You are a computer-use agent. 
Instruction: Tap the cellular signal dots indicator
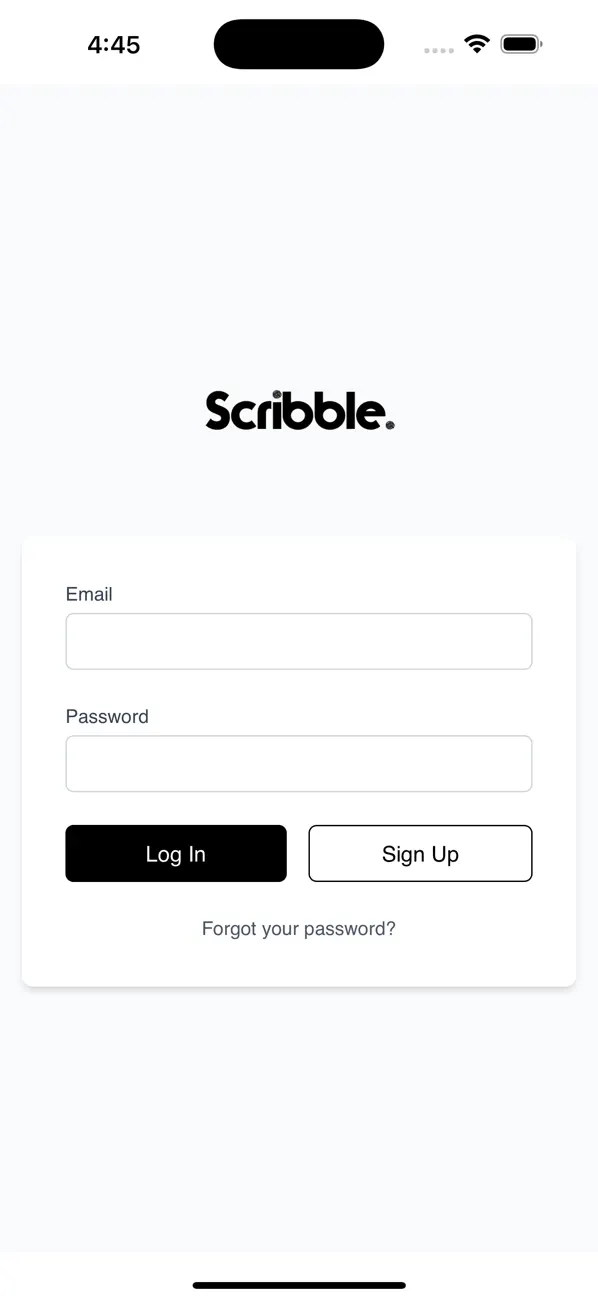pos(438,48)
